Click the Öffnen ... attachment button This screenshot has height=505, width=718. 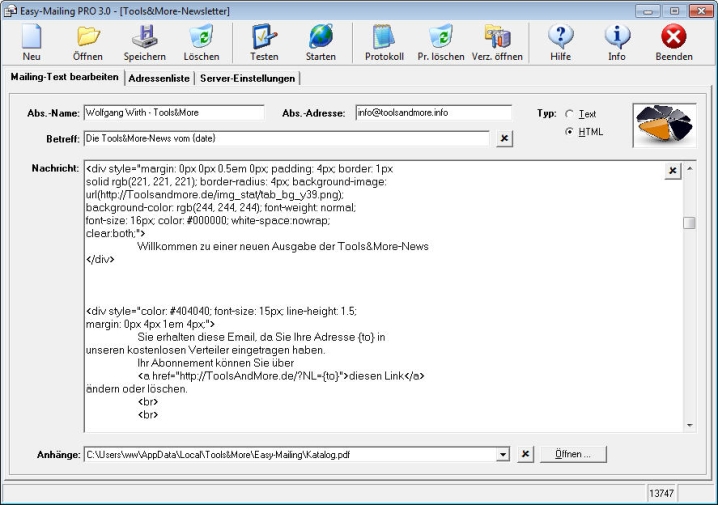click(x=574, y=455)
